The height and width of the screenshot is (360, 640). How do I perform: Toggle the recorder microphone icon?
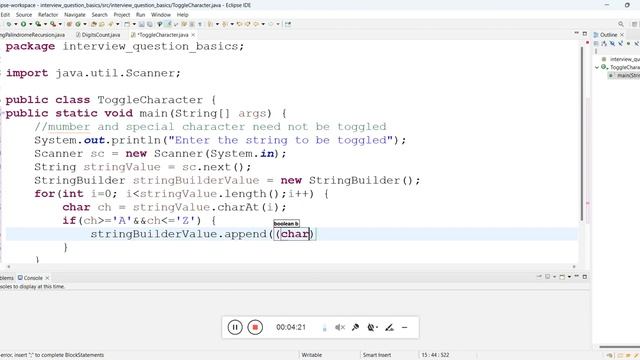coord(356,327)
